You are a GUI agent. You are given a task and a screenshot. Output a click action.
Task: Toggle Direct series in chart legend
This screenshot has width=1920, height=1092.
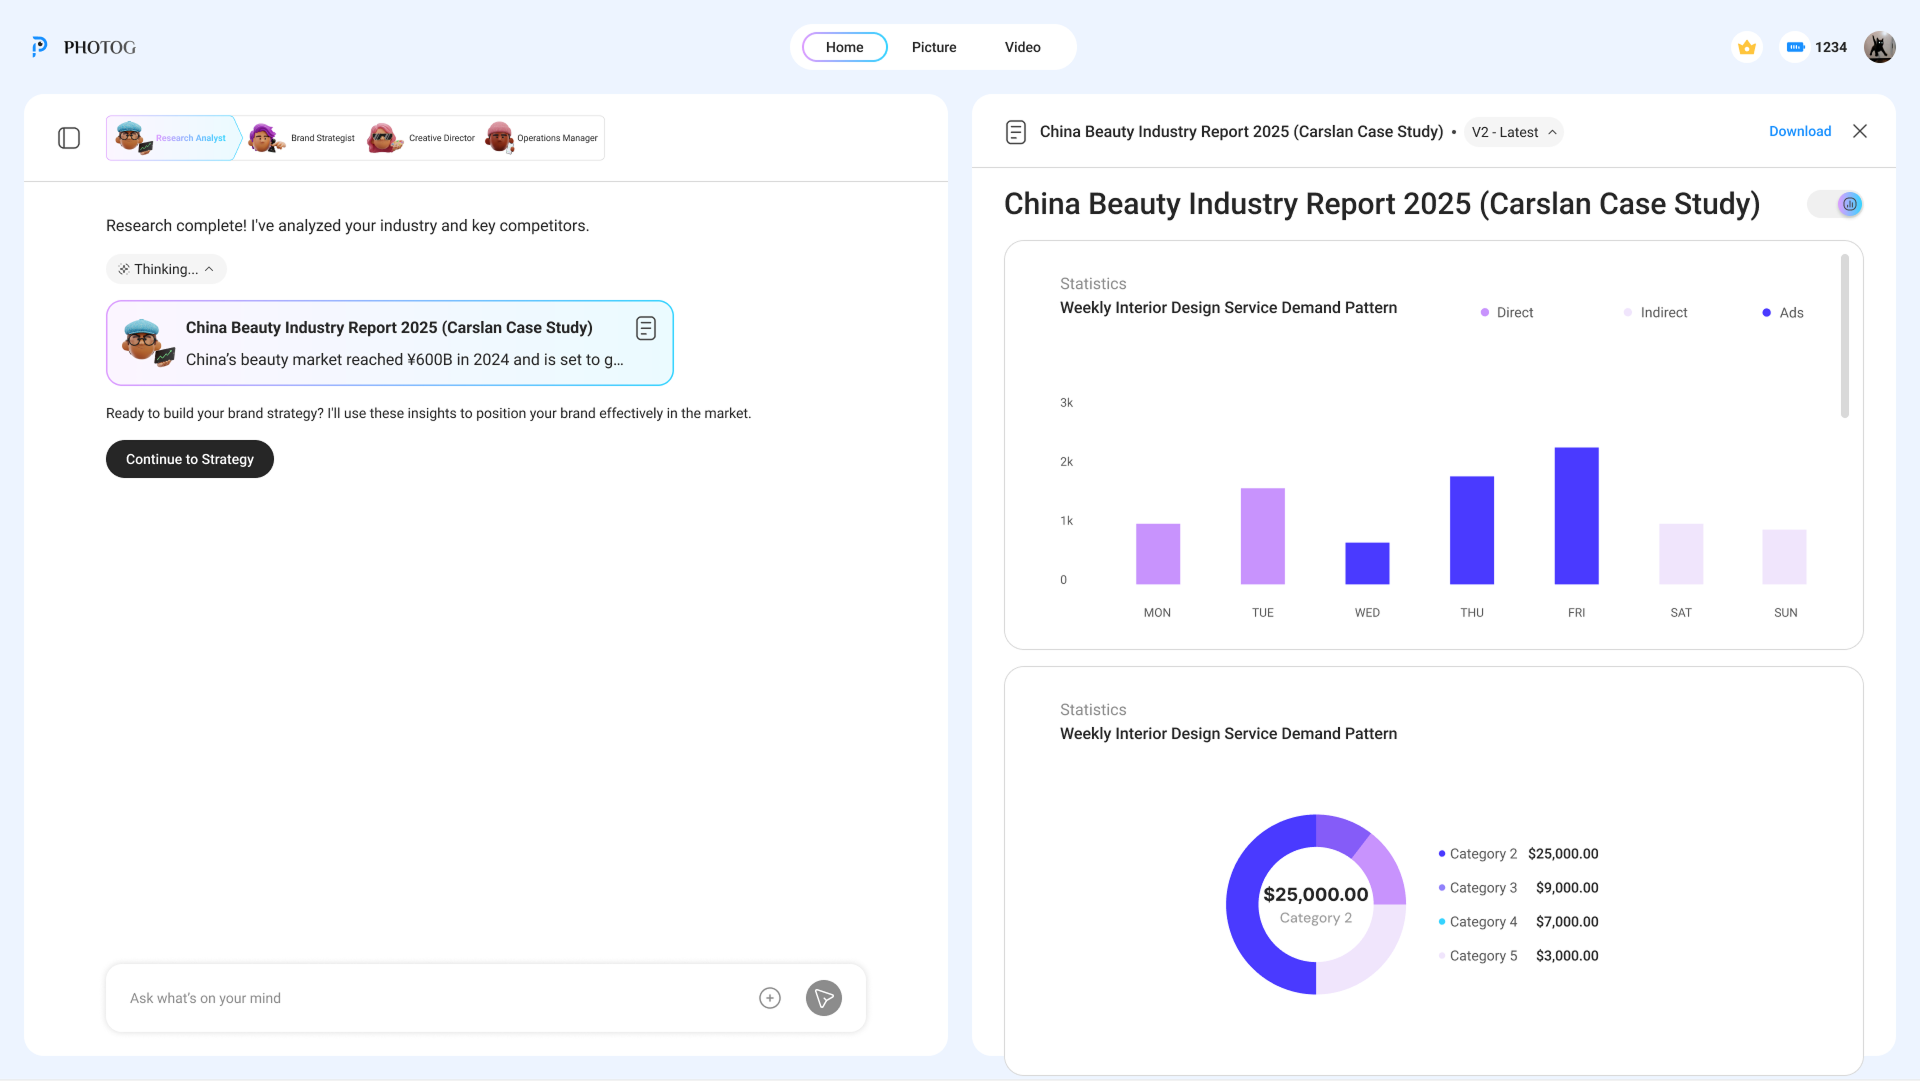coord(1507,313)
